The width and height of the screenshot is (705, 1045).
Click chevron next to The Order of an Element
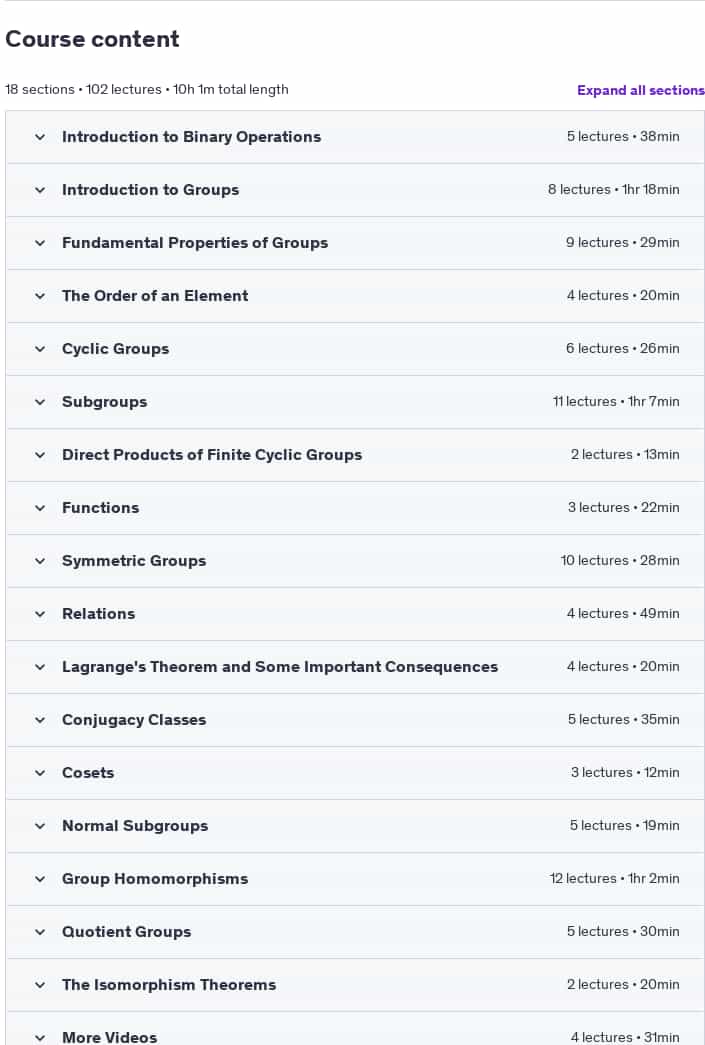pos(40,296)
